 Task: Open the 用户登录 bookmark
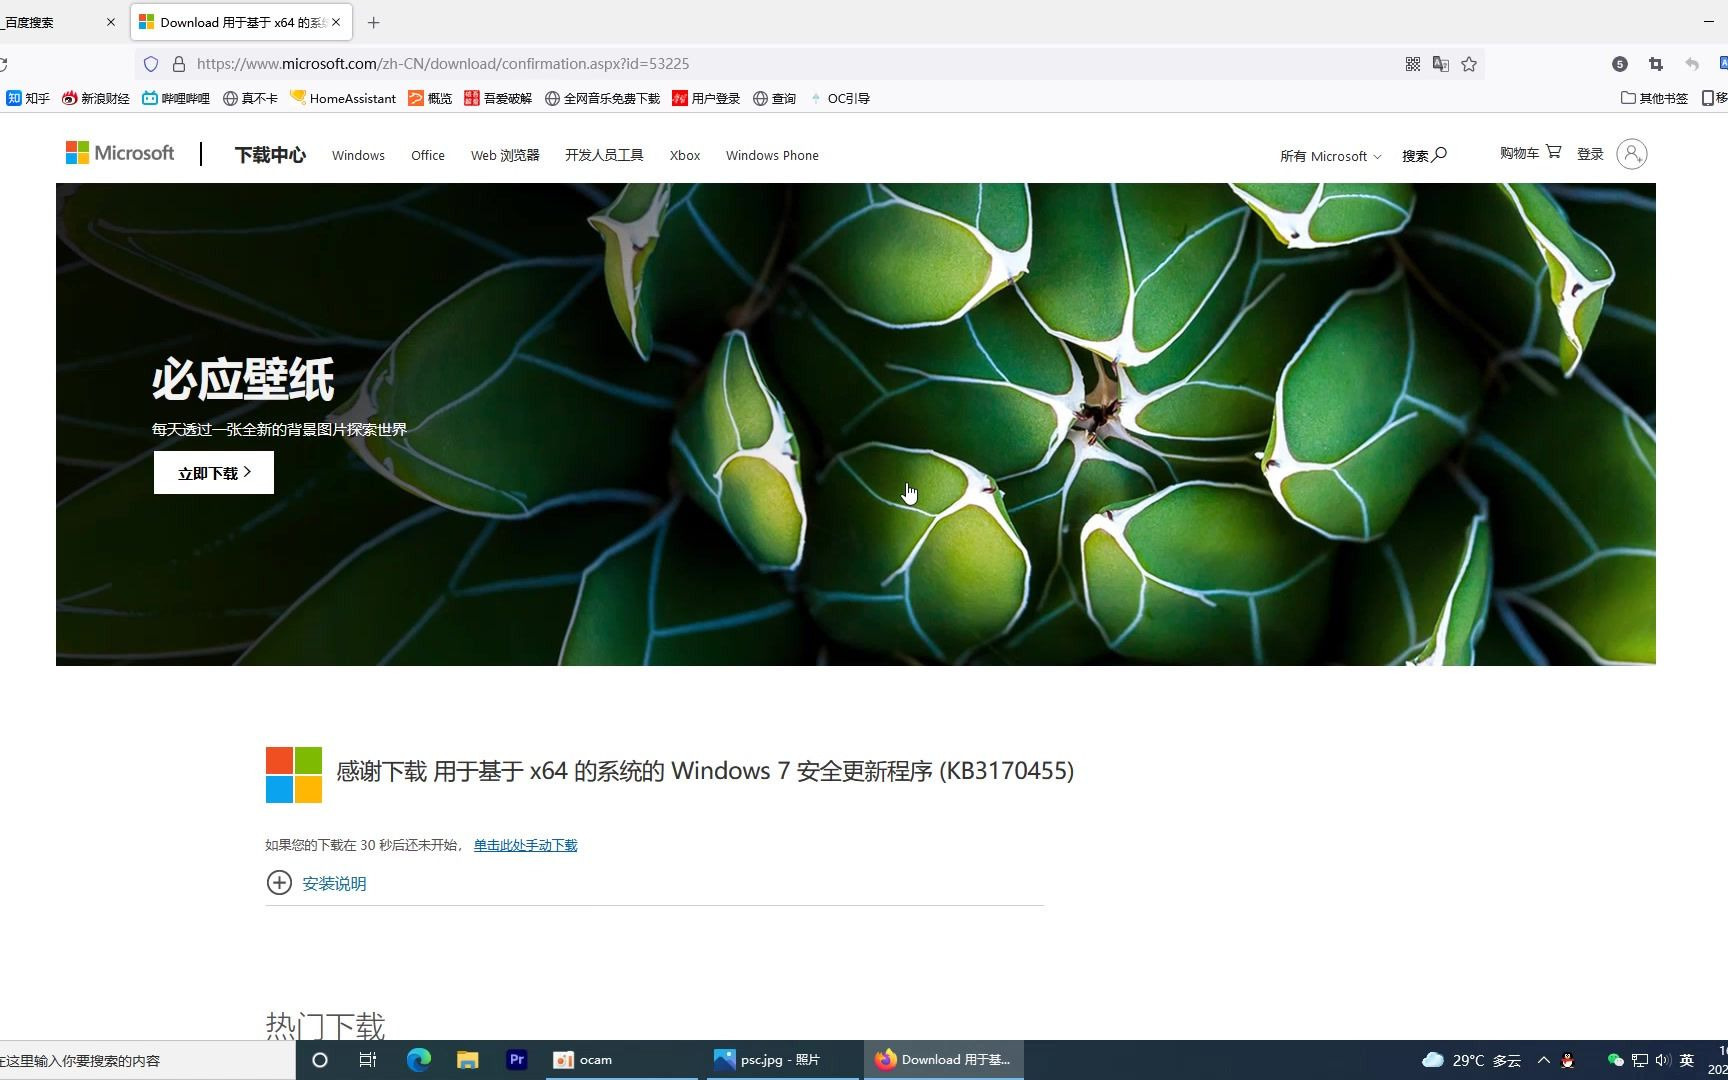click(706, 98)
